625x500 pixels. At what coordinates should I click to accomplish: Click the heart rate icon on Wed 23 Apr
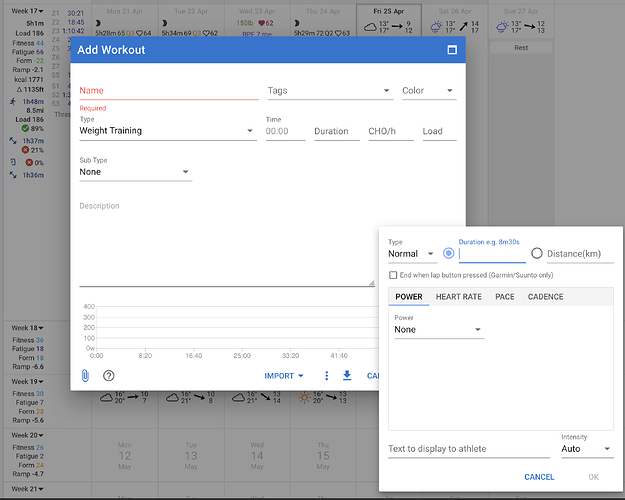(261, 23)
